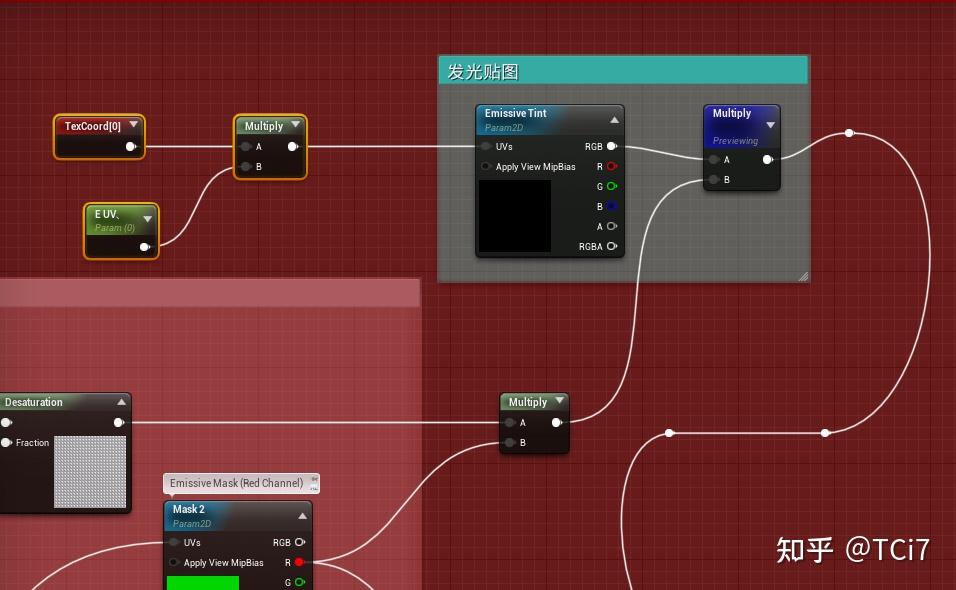This screenshot has height=590, width=956.
Task: Click the E UV param output pin
Action: coord(144,247)
